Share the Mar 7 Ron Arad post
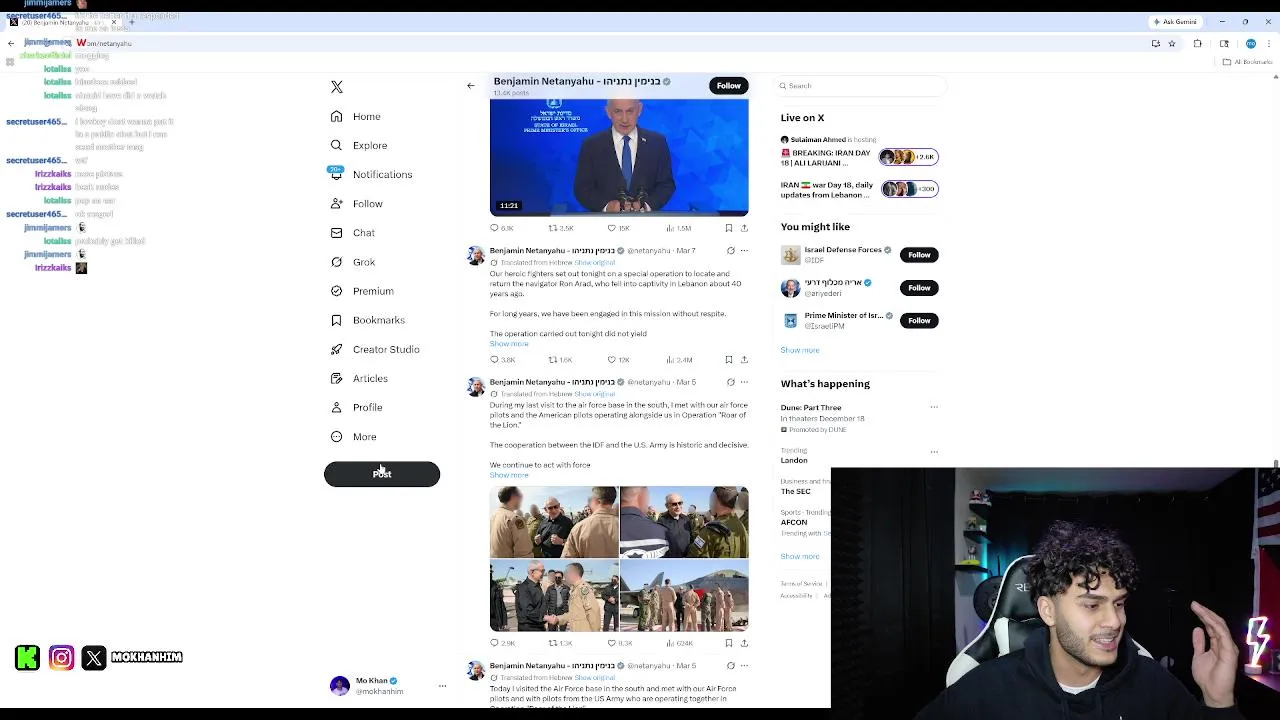The width and height of the screenshot is (1280, 720). 744,360
